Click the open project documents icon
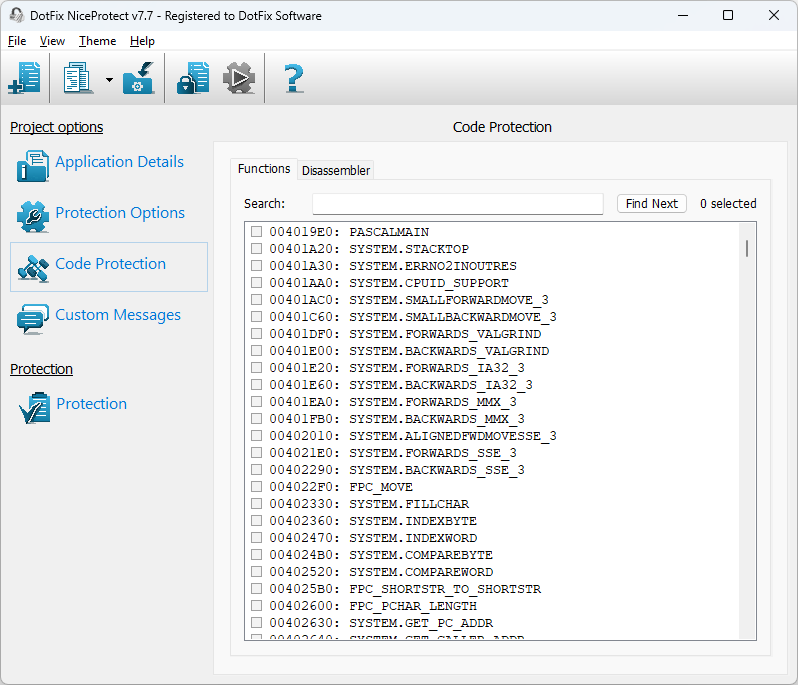Viewport: 798px width, 685px height. (77, 78)
